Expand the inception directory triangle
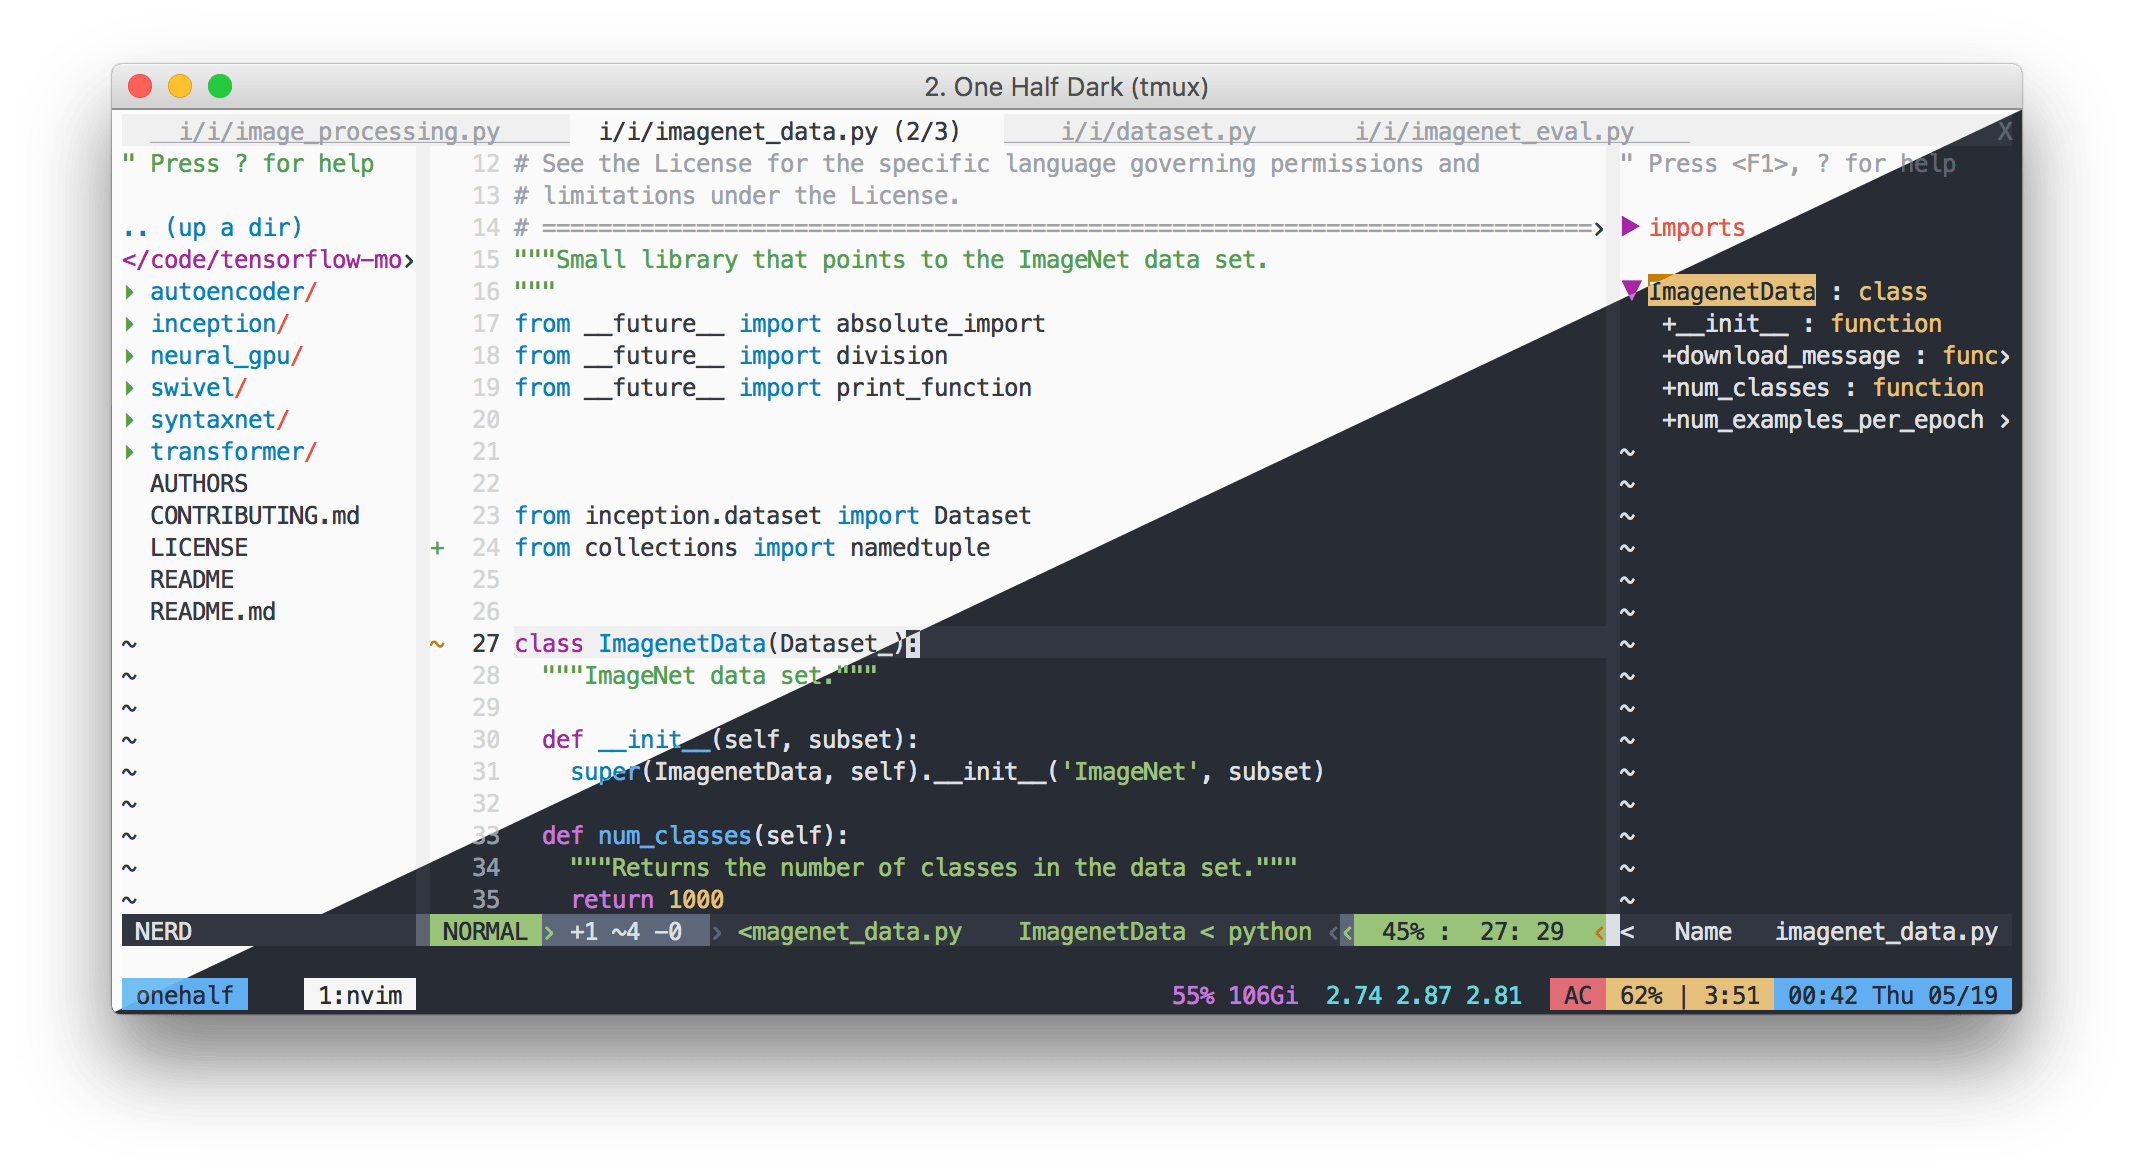This screenshot has height=1174, width=2134. click(130, 324)
